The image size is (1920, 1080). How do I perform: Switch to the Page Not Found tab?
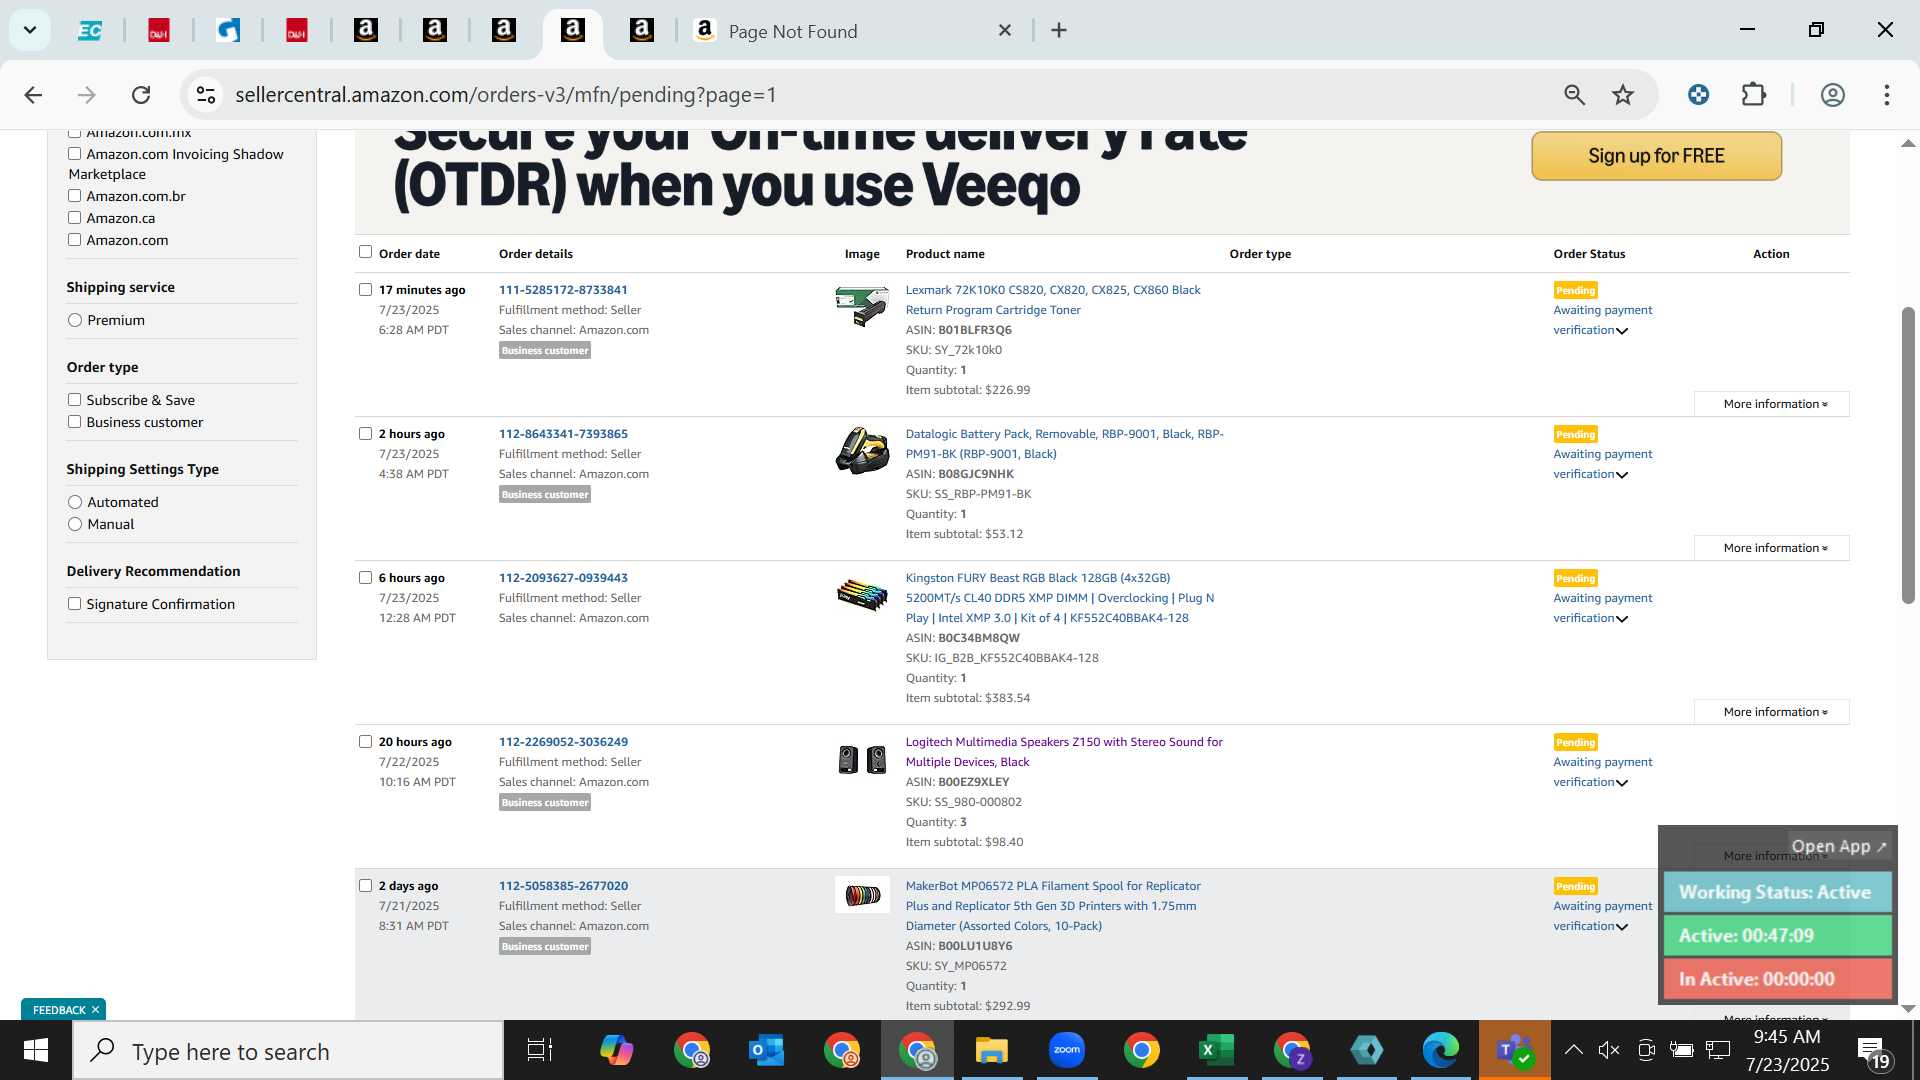850,31
